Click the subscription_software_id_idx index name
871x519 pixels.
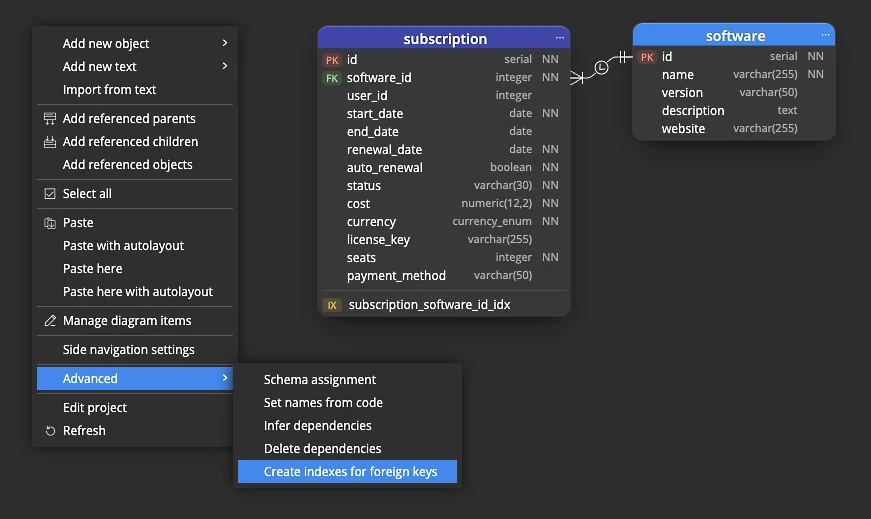coord(429,305)
